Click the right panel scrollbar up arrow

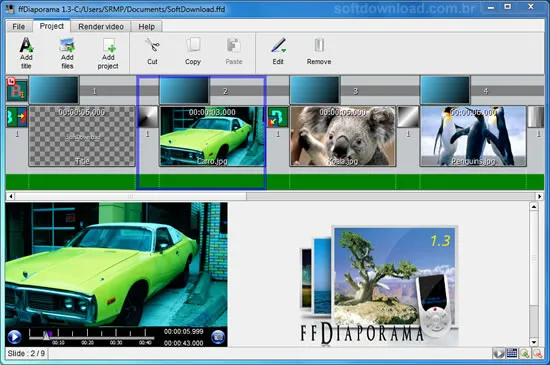point(534,207)
